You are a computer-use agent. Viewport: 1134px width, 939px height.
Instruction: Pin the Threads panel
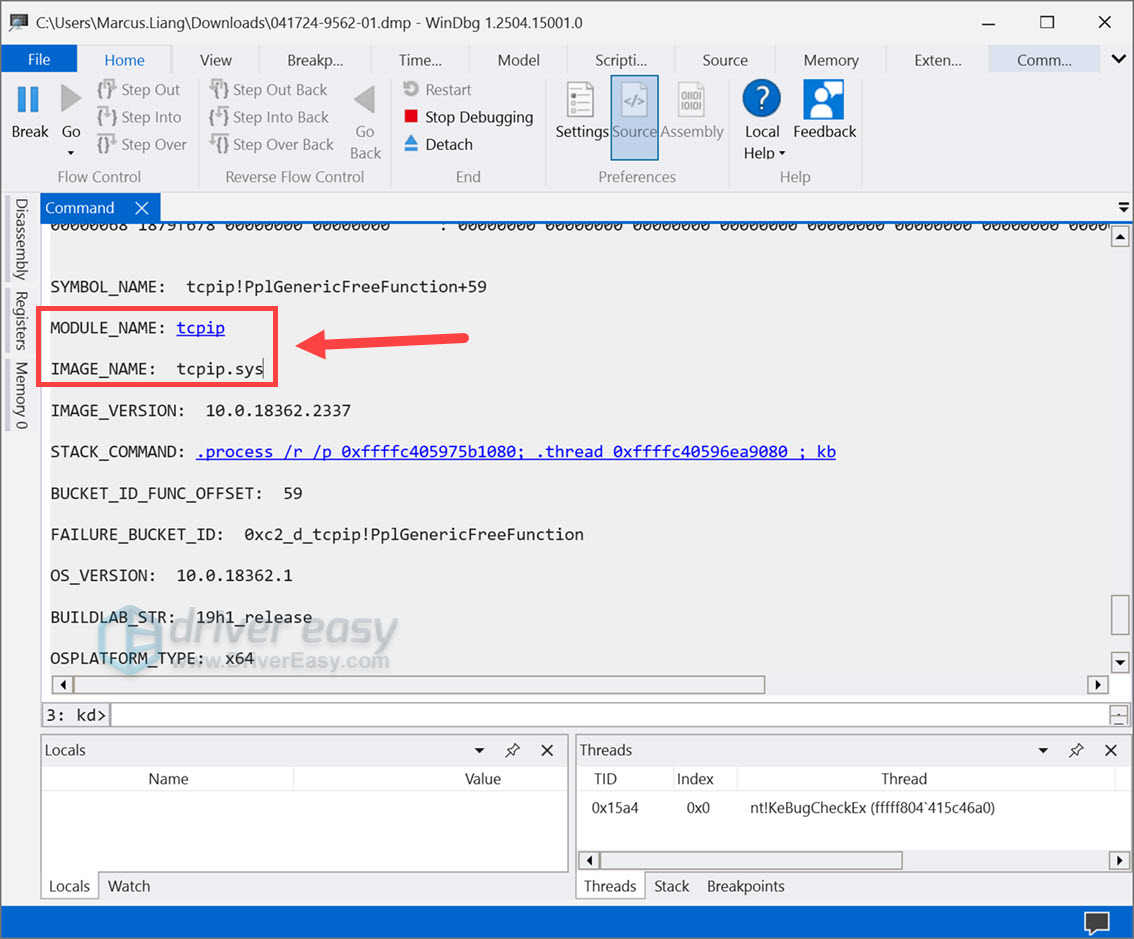pyautogui.click(x=1076, y=750)
